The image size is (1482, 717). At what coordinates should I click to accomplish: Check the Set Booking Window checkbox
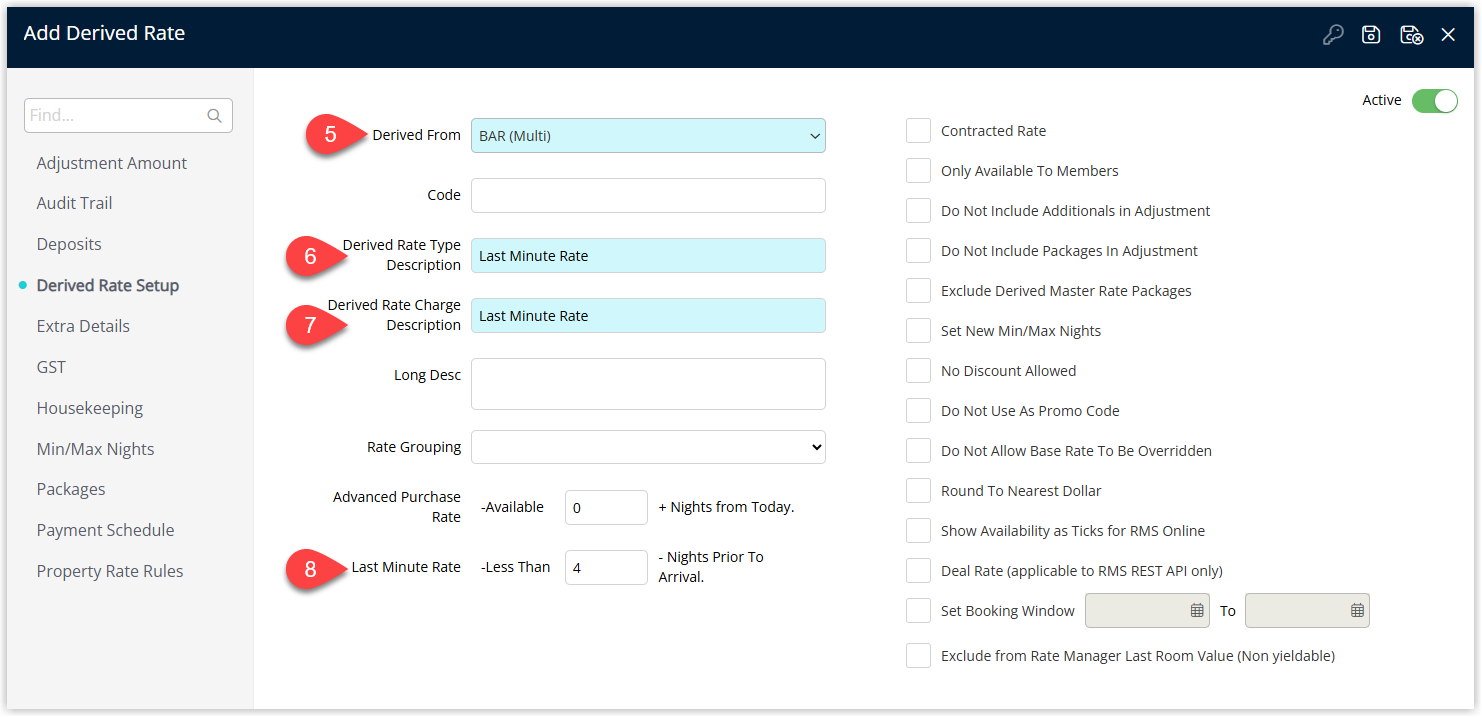pos(918,611)
